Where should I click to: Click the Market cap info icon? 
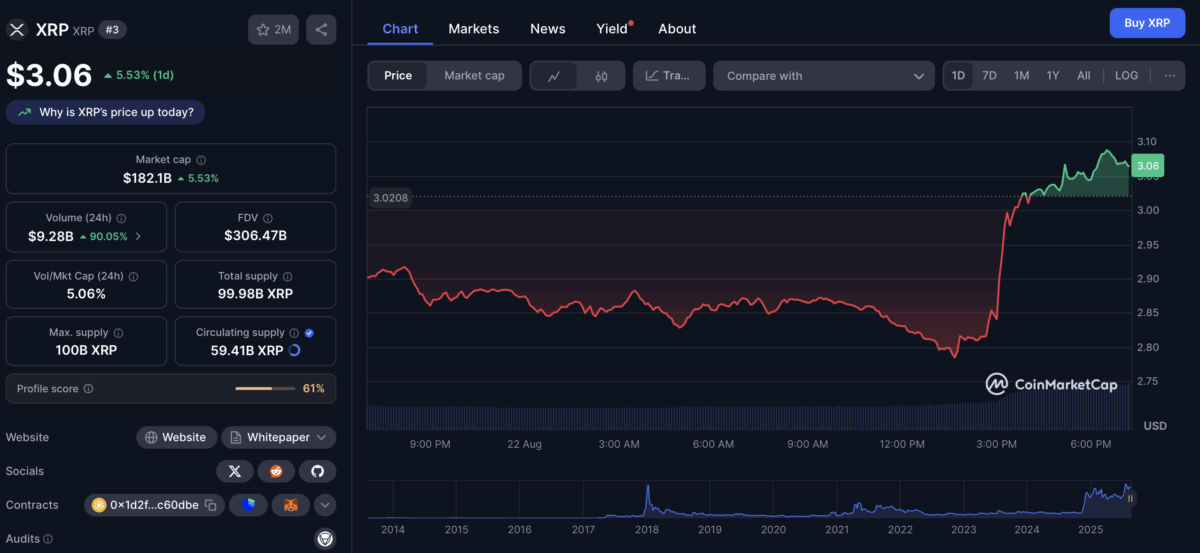pyautogui.click(x=201, y=160)
